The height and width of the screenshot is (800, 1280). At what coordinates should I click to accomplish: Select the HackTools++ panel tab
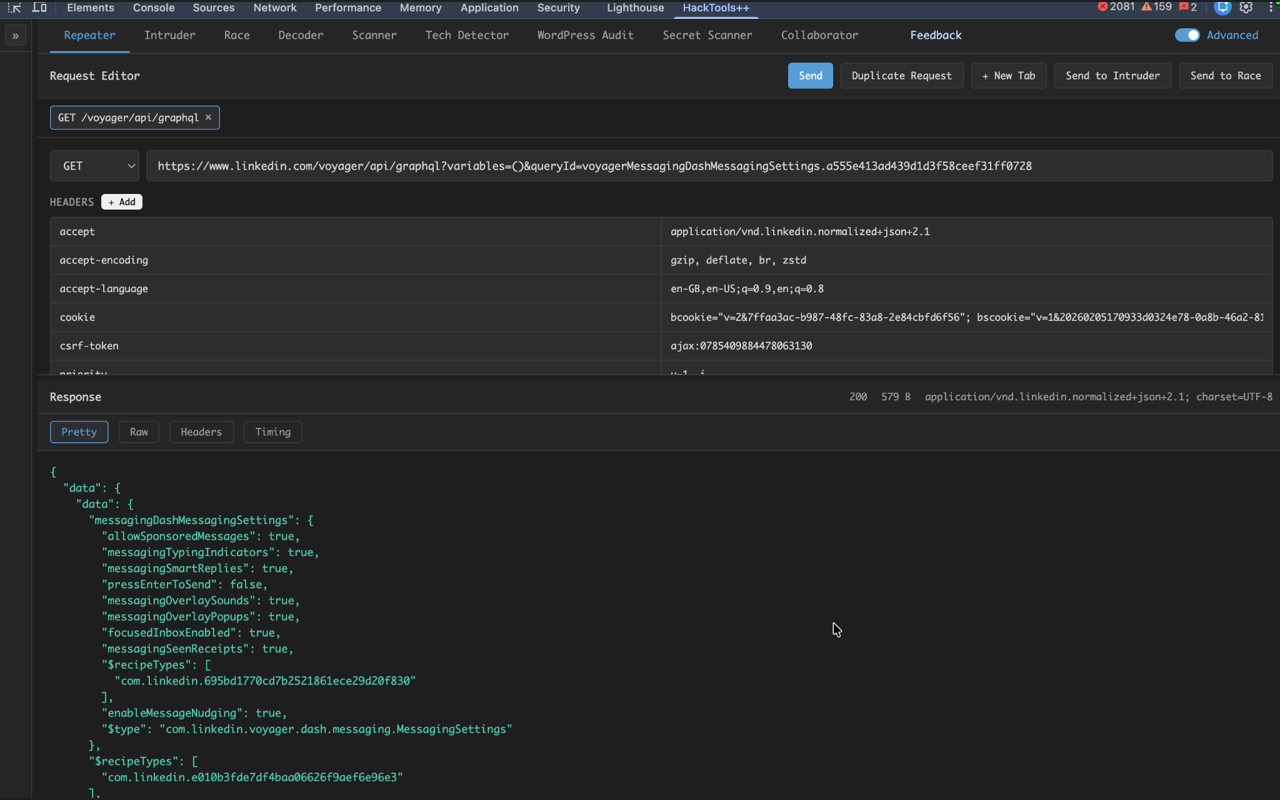coord(716,7)
